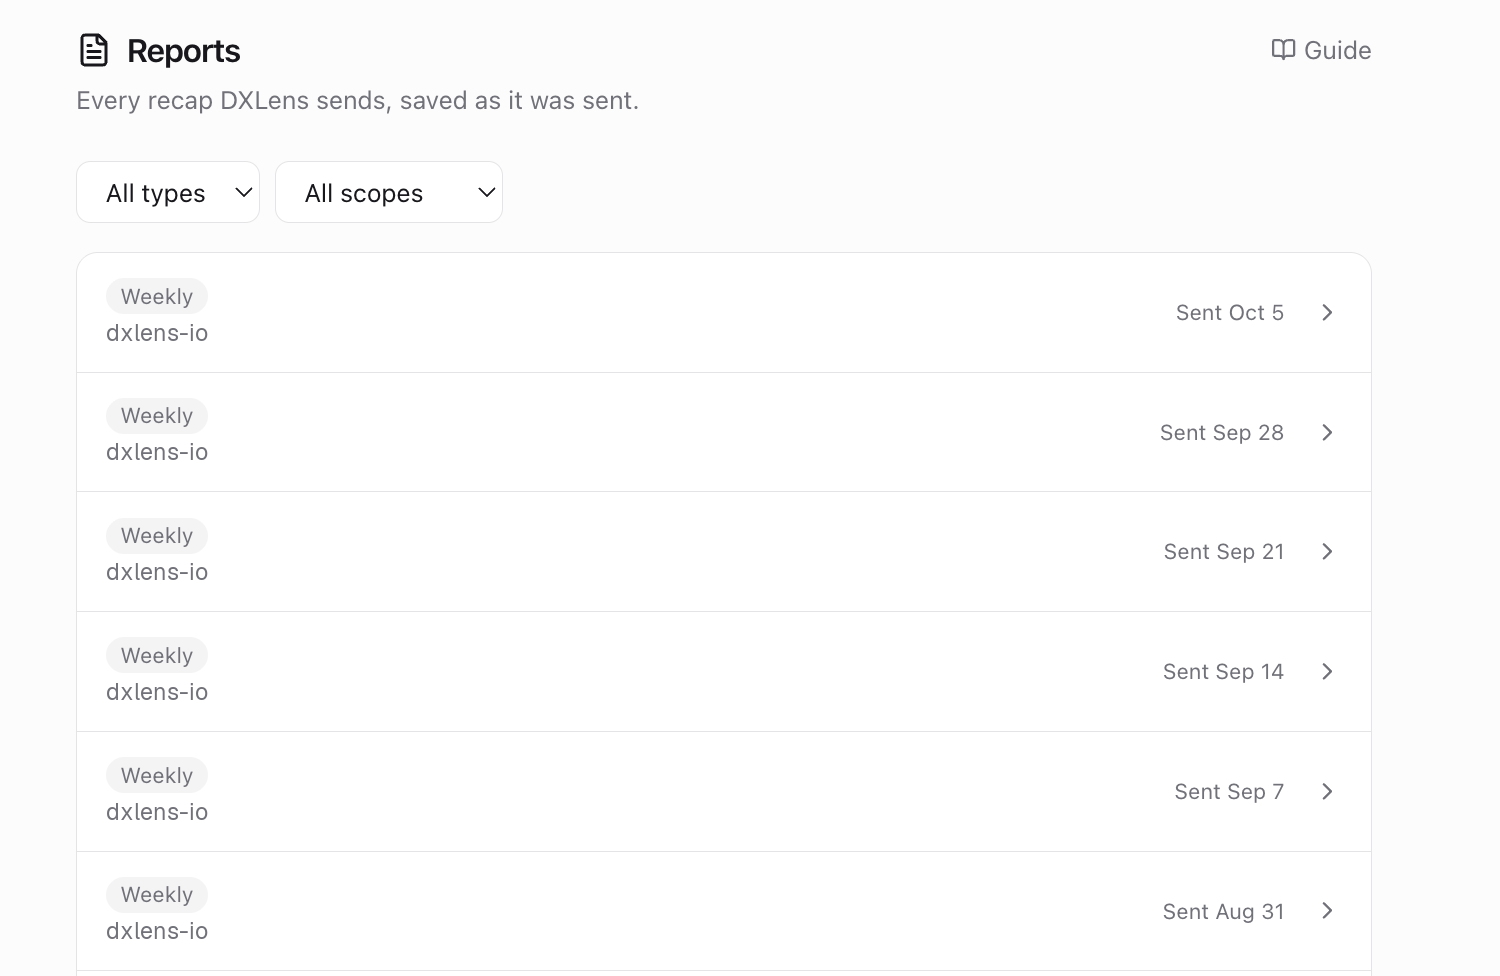Click dxlens-io in the Sep 14 row
The width and height of the screenshot is (1500, 976).
[157, 692]
